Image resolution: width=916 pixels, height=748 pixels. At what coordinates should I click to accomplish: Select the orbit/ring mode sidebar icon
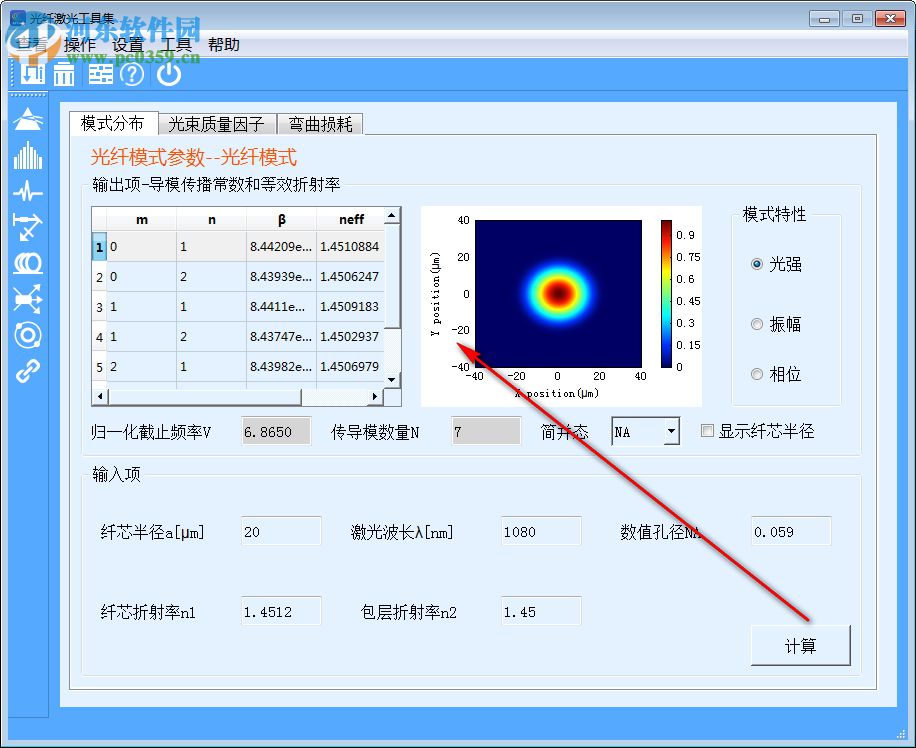pyautogui.click(x=27, y=336)
